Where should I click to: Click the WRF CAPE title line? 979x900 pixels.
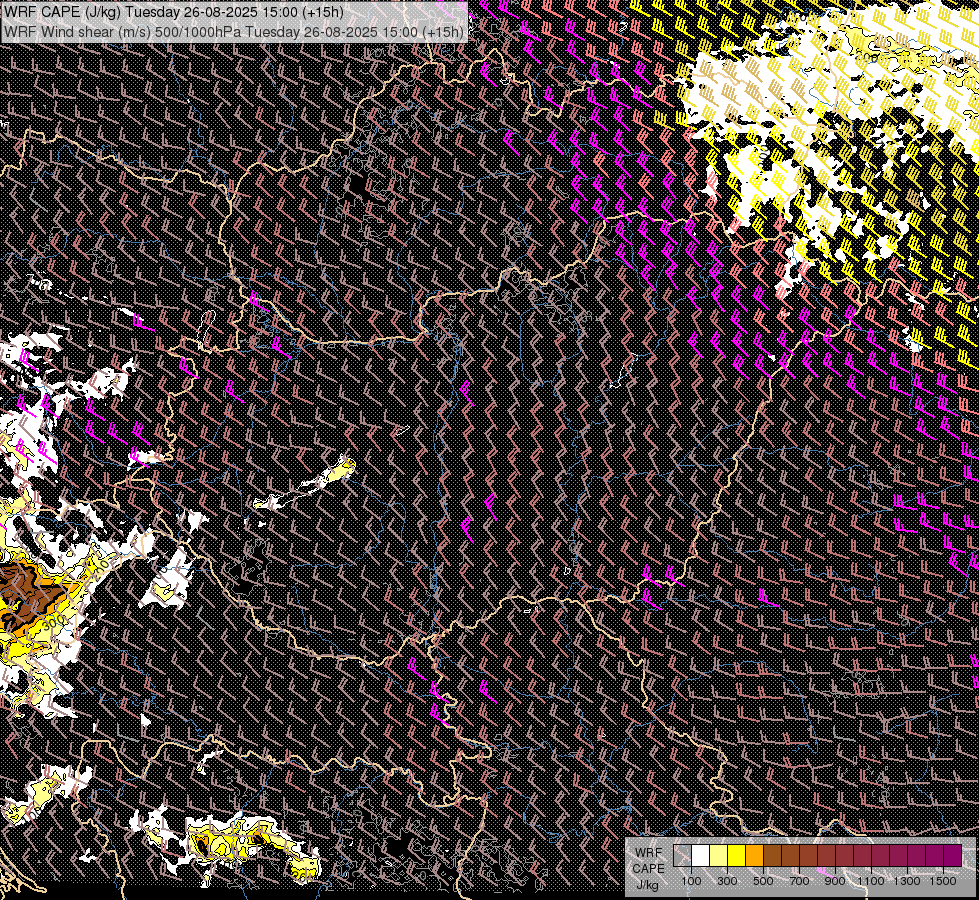(x=174, y=12)
